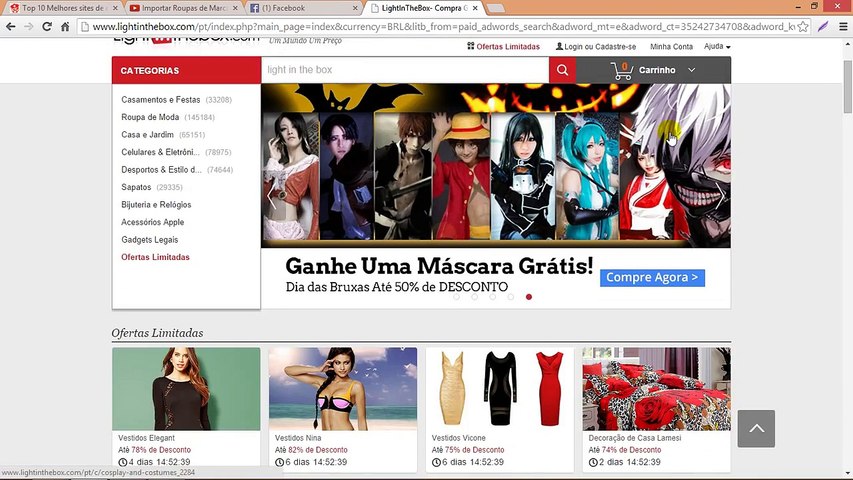
Task: Open Minha Conta link
Action: point(671,47)
